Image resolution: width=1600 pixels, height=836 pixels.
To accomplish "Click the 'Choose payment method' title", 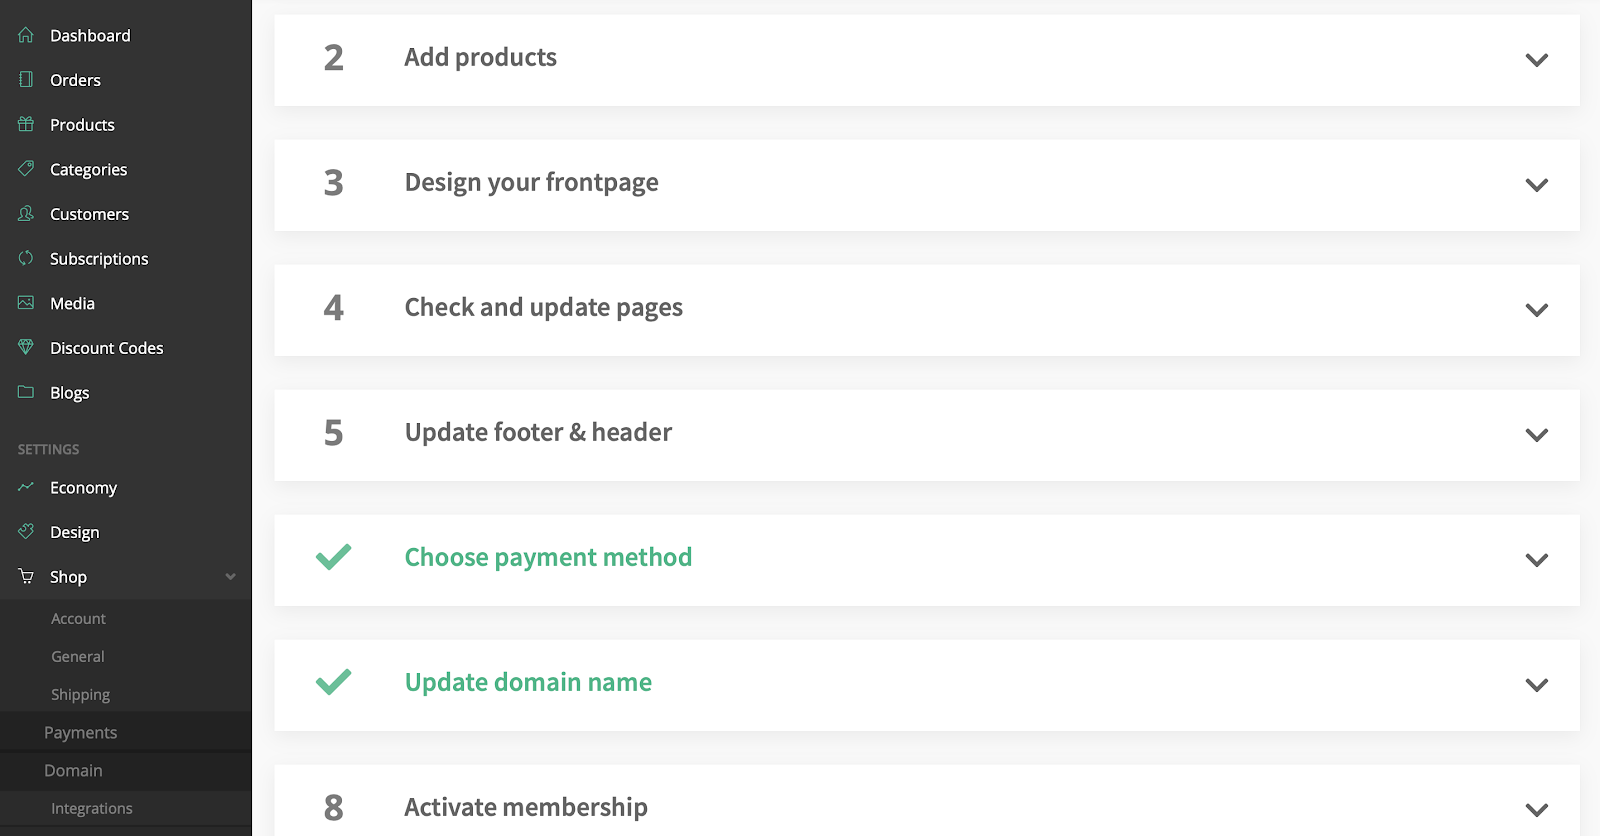I will coord(548,558).
